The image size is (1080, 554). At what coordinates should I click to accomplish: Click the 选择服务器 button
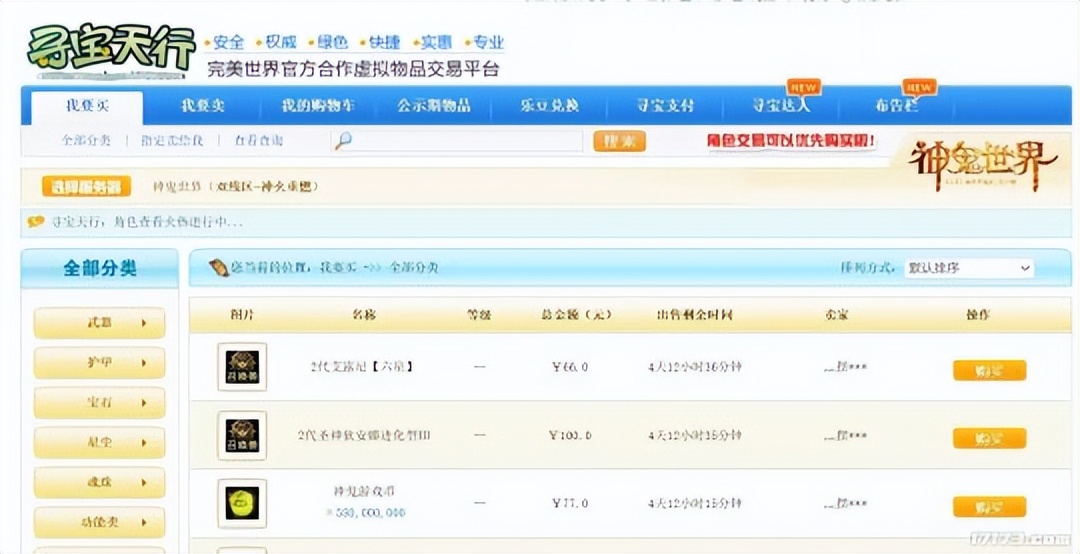click(86, 187)
